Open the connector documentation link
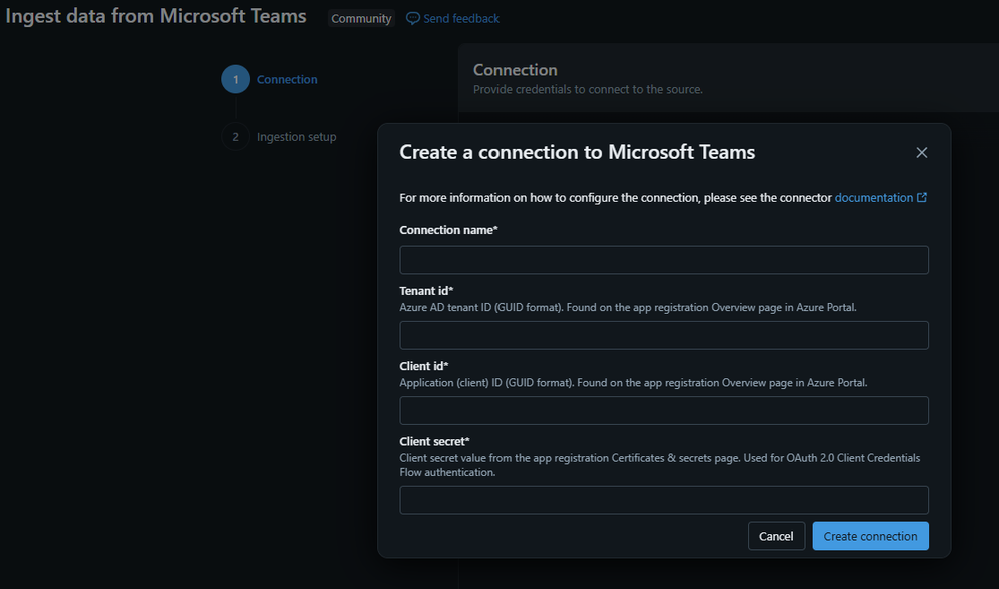999x589 pixels. pos(873,198)
